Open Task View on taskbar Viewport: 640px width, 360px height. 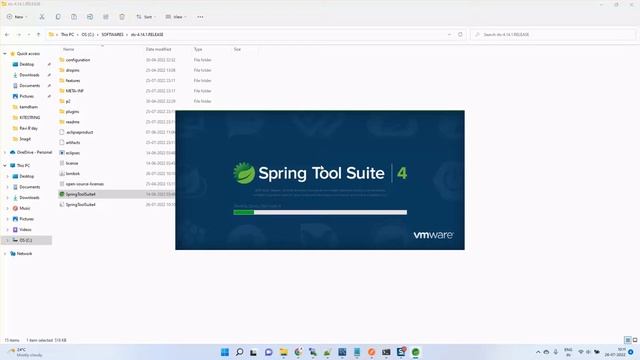pyautogui.click(x=254, y=352)
